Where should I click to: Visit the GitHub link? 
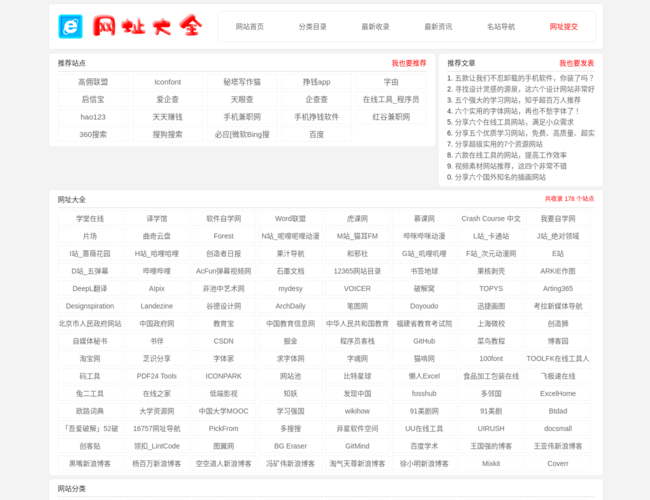424,341
